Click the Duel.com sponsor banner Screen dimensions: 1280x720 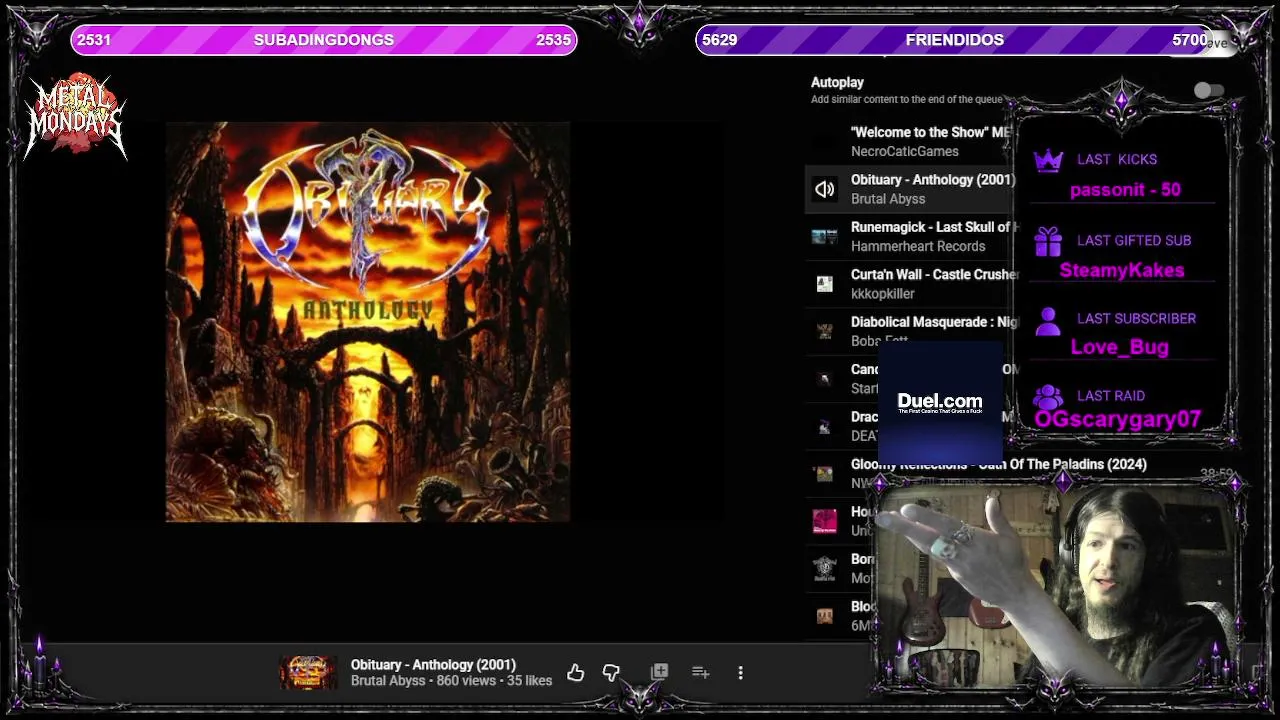click(x=940, y=403)
